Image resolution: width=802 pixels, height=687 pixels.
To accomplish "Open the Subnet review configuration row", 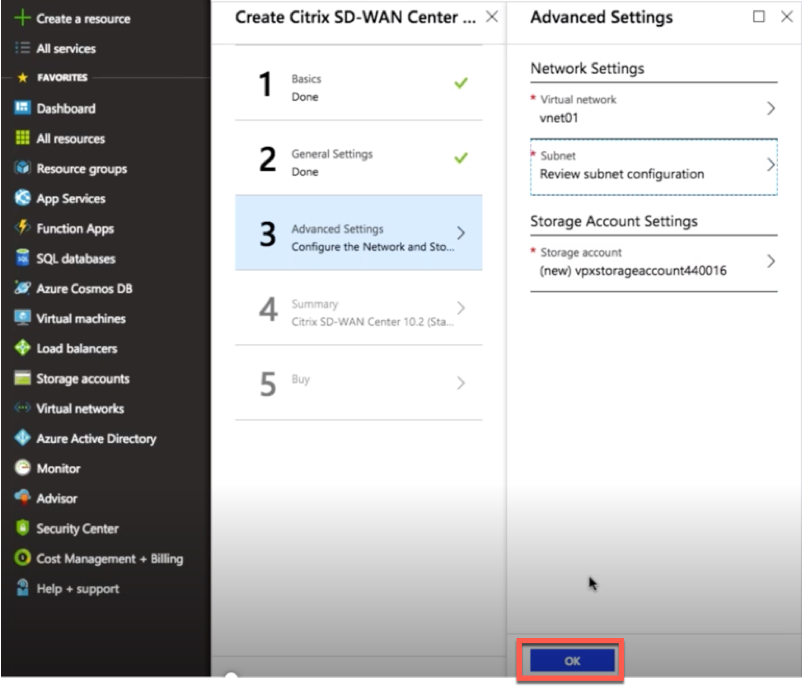I will pos(654,167).
